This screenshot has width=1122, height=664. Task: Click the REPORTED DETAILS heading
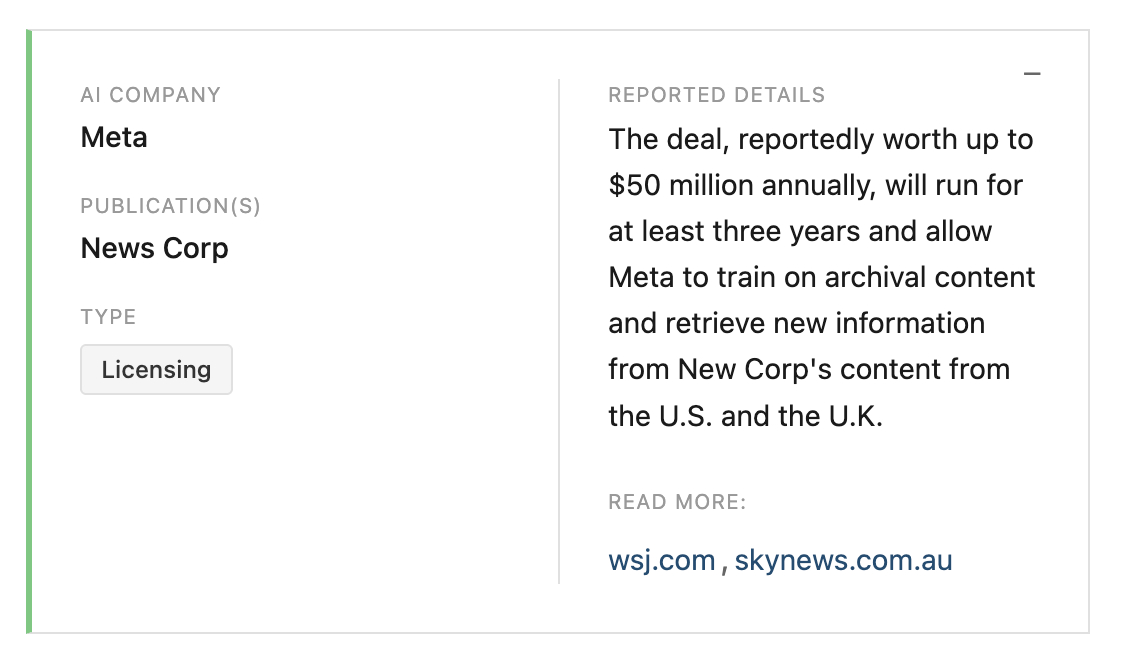pyautogui.click(x=716, y=95)
